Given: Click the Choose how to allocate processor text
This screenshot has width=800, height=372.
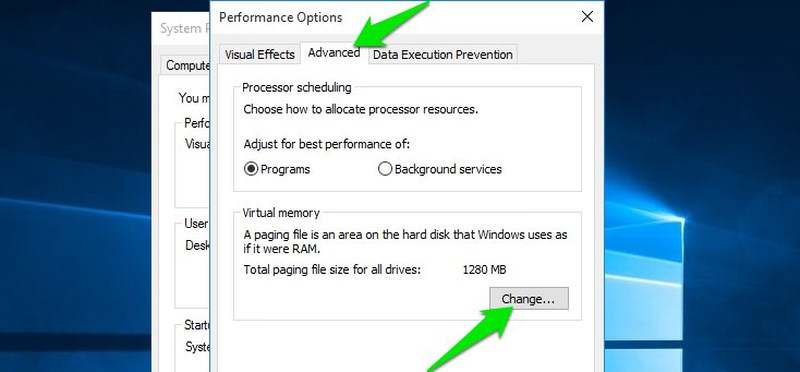Looking at the screenshot, I should (361, 109).
